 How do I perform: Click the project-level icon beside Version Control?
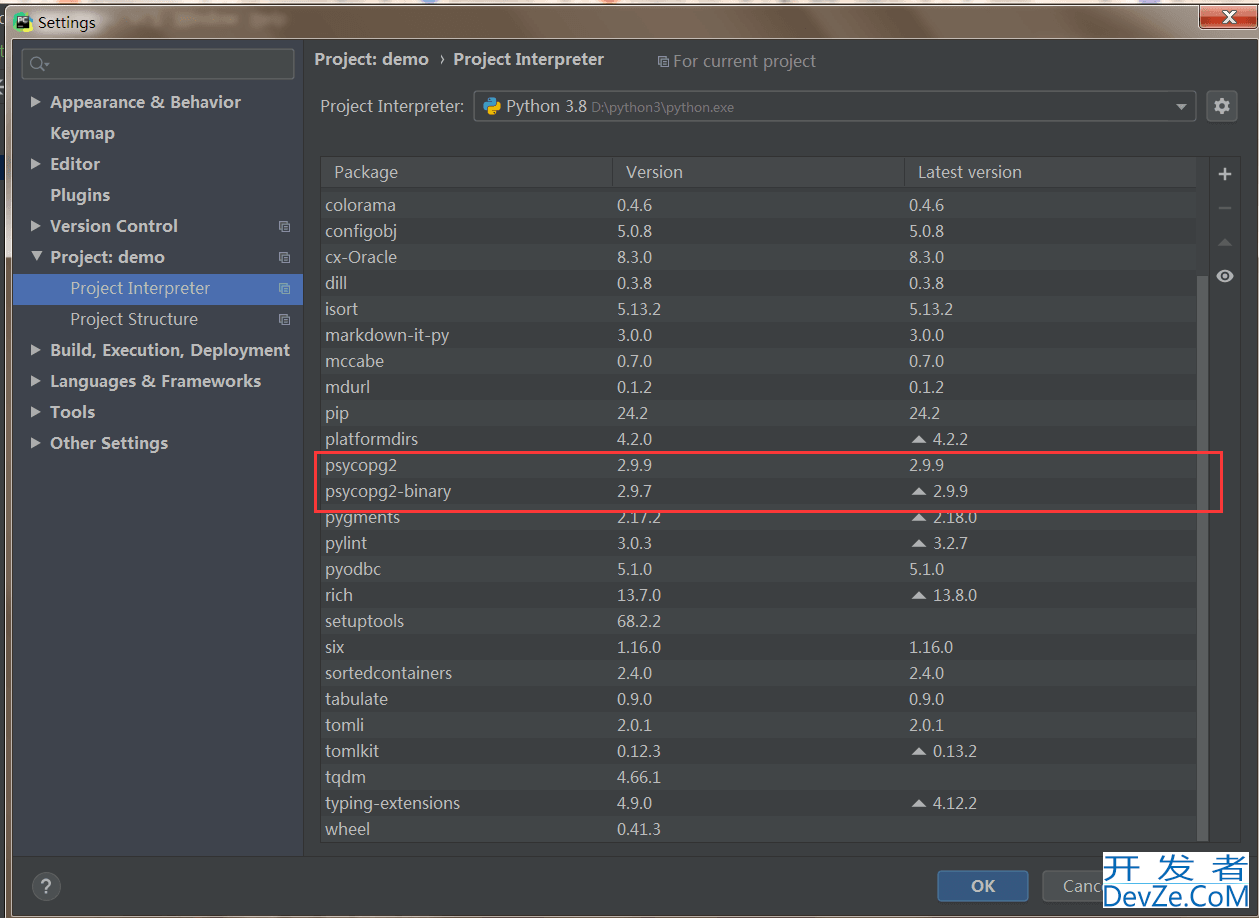pos(284,226)
